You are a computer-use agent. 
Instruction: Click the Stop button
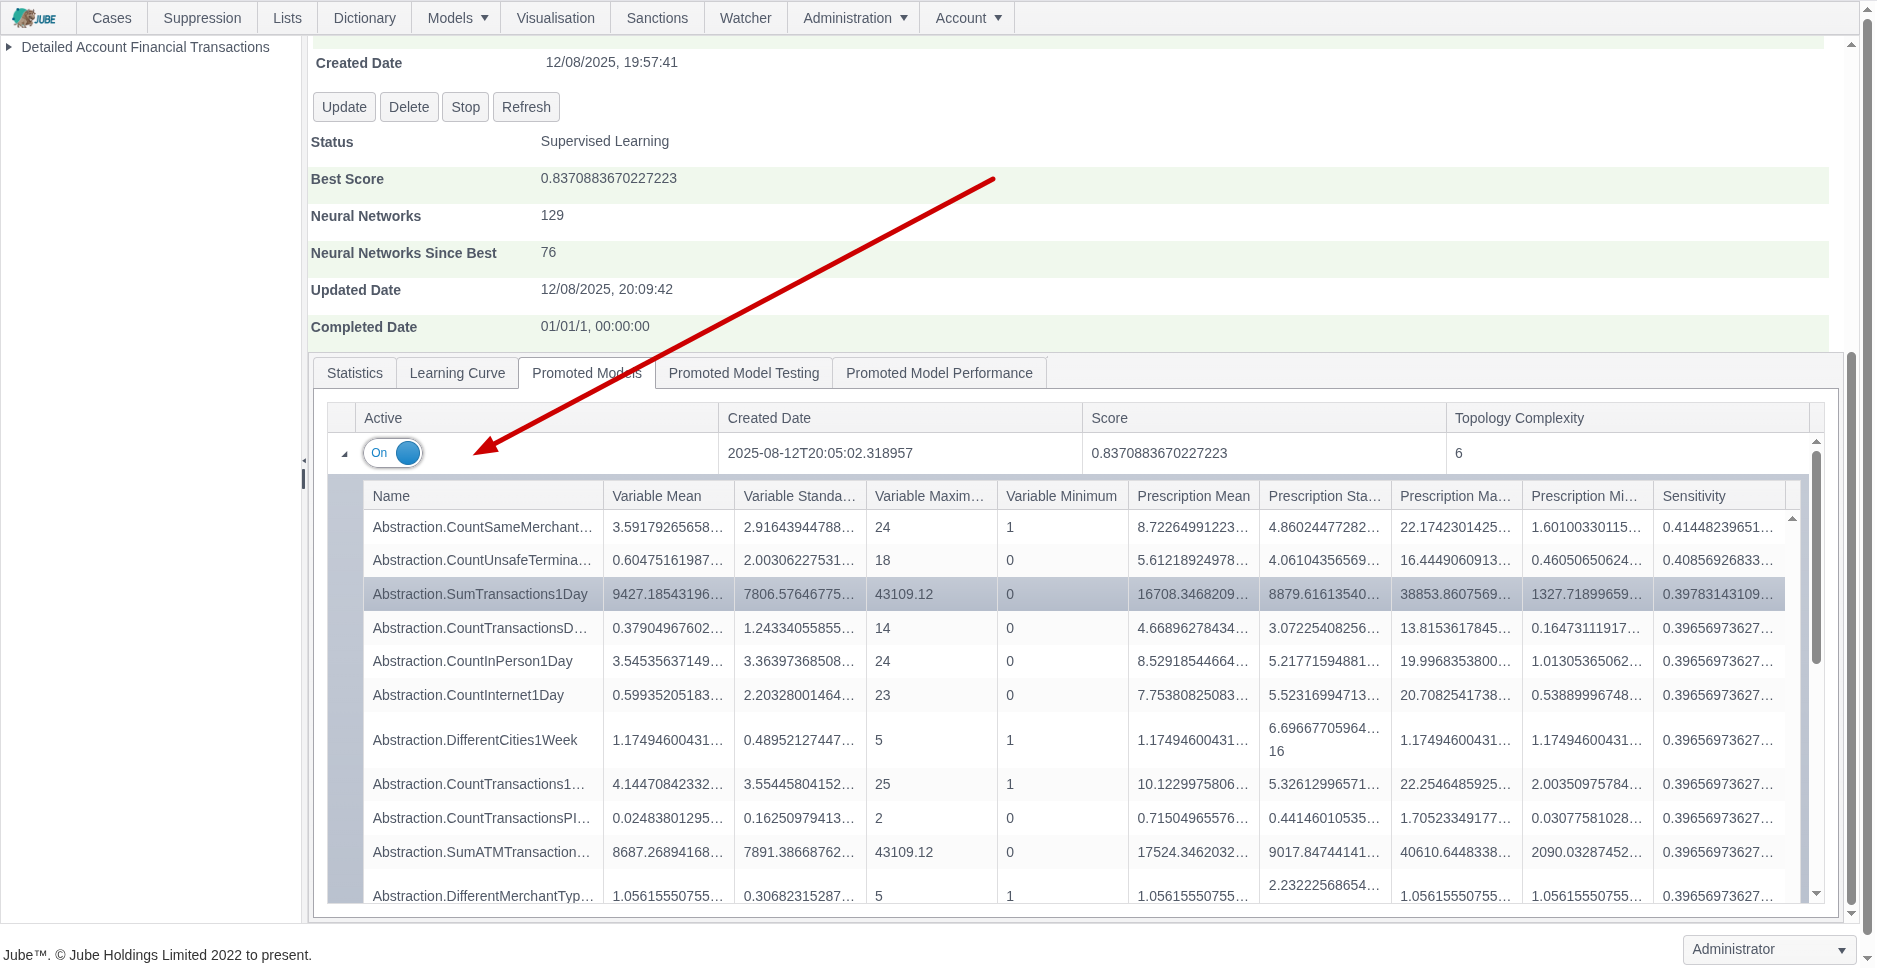(465, 107)
